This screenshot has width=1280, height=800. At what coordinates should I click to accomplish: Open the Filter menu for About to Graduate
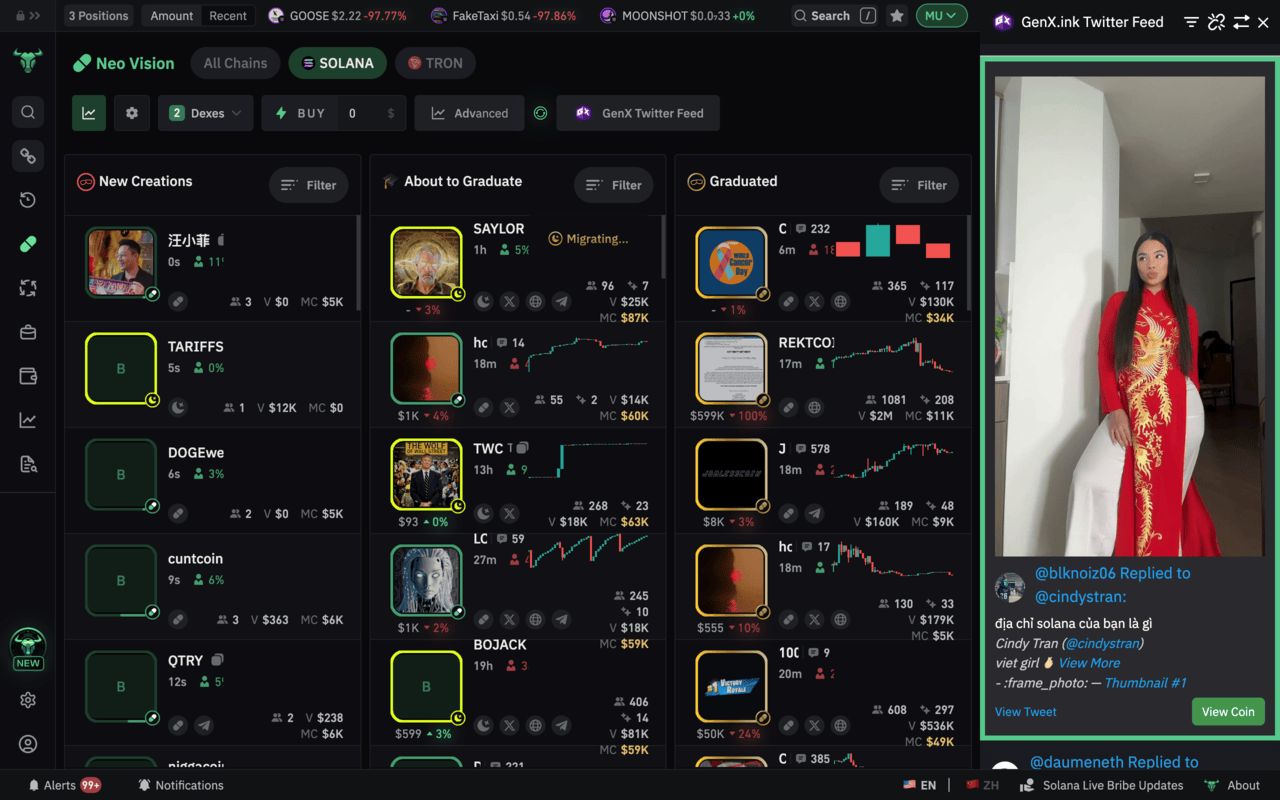coord(613,185)
